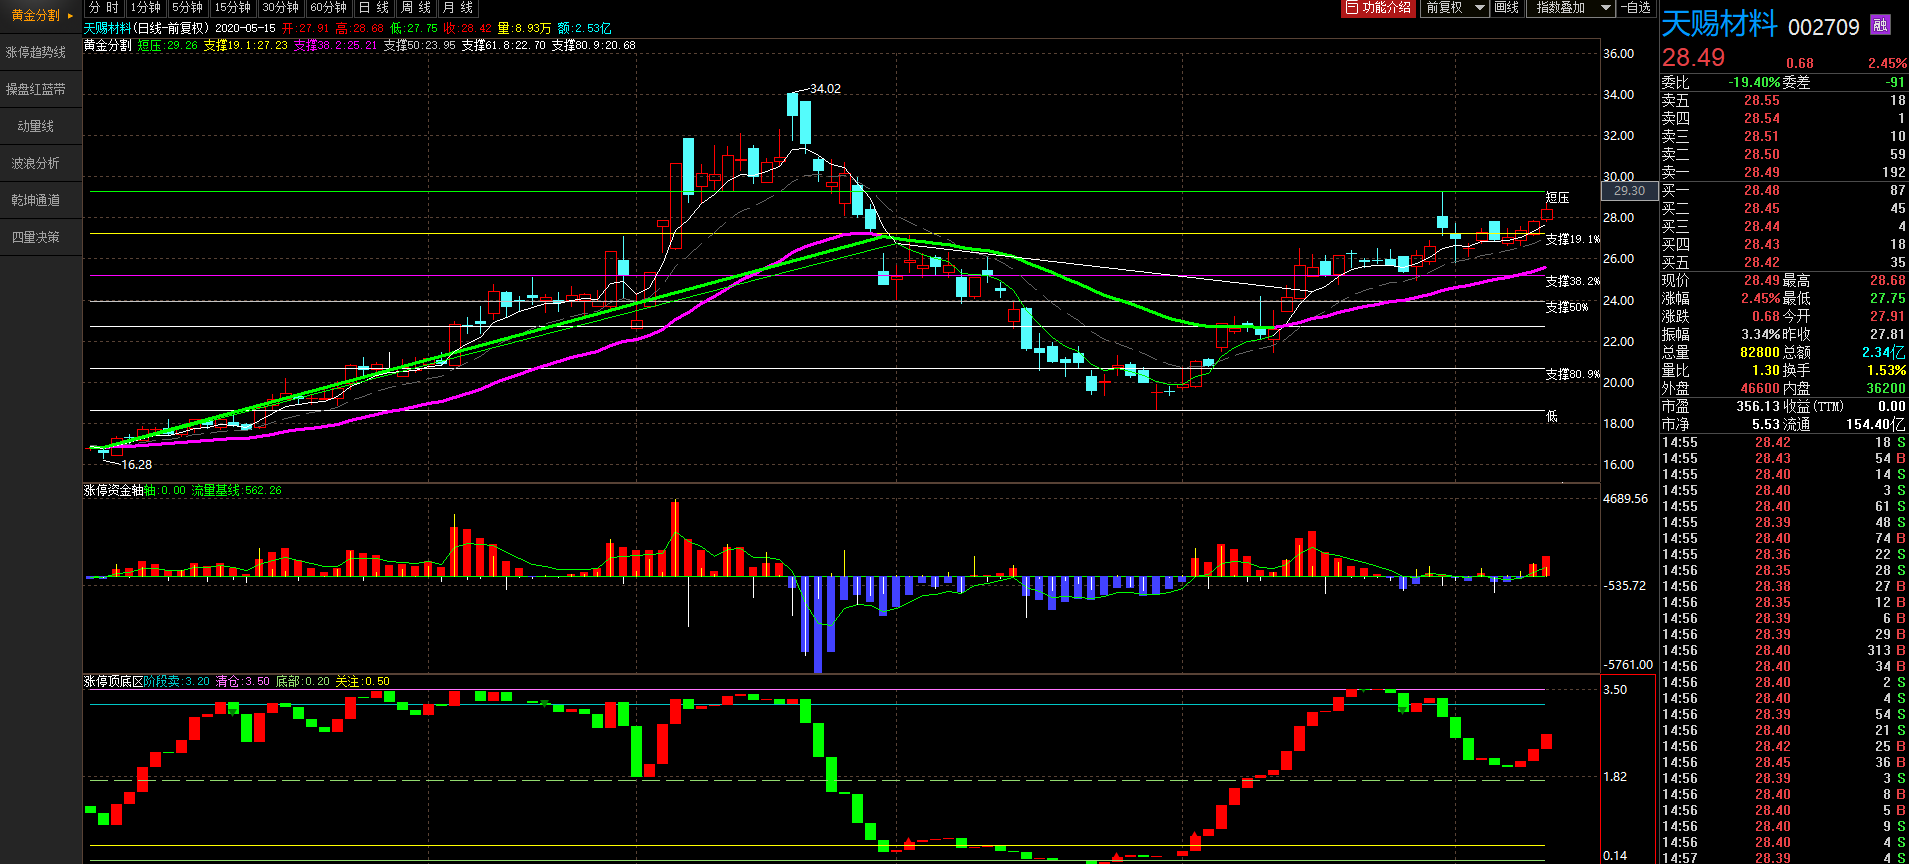This screenshot has height=864, width=1909.
Task: Click the 34.02 high price label on chart
Action: (x=825, y=89)
